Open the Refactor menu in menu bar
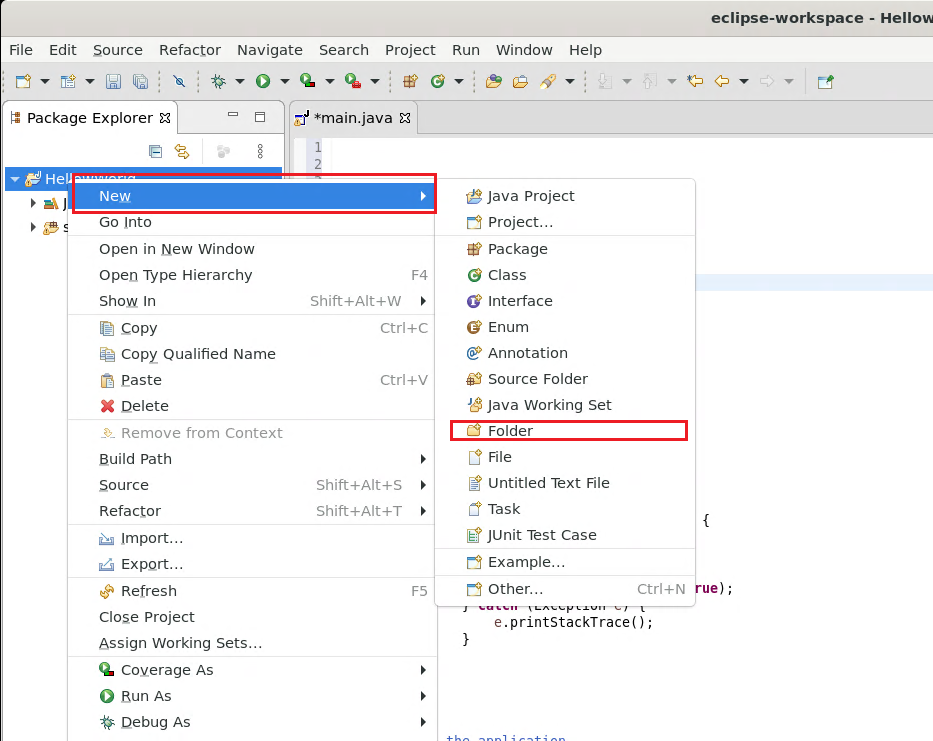The width and height of the screenshot is (933, 741). point(190,50)
